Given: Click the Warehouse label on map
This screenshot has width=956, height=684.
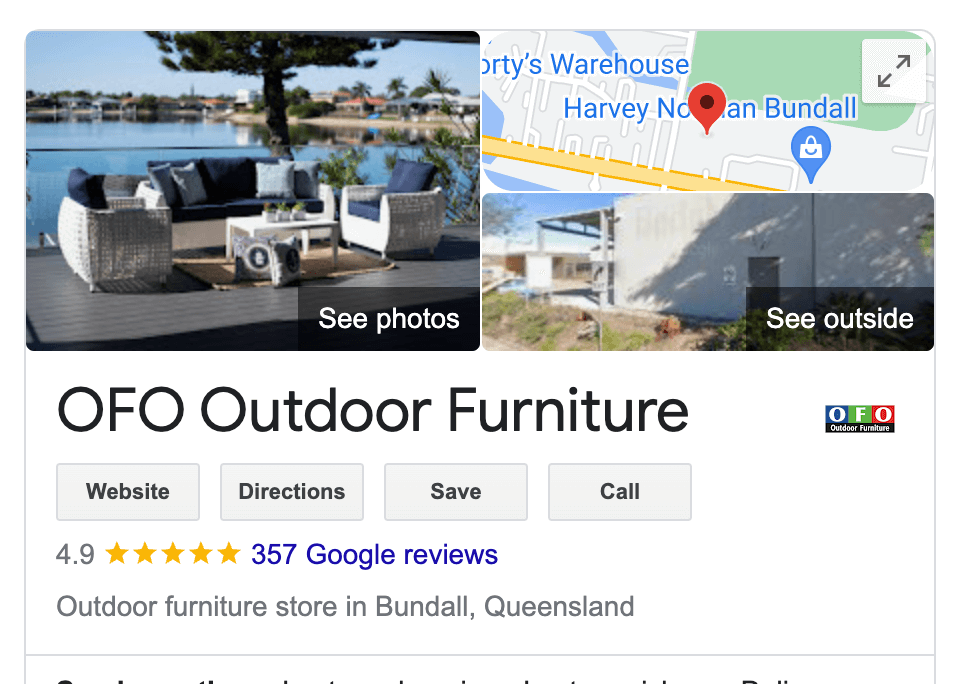Looking at the screenshot, I should tap(620, 65).
